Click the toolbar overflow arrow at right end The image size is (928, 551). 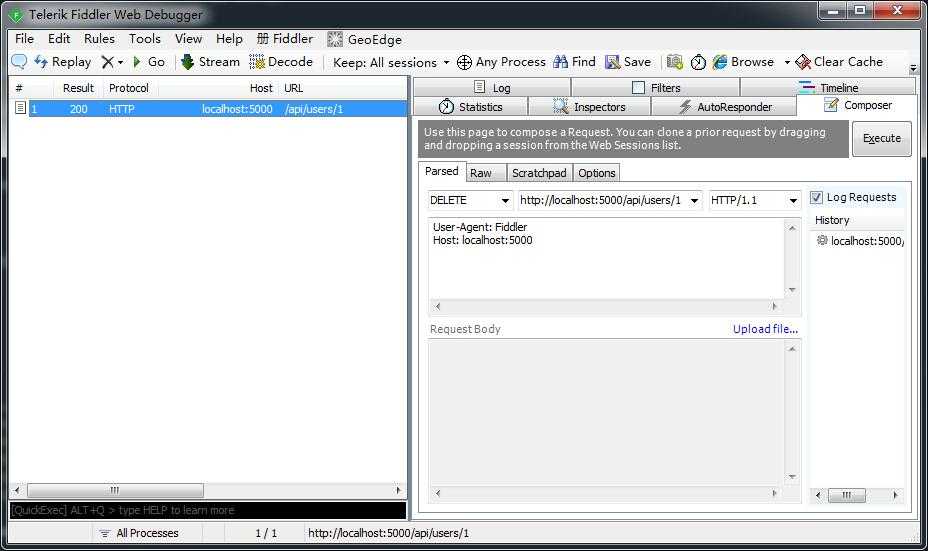pos(913,68)
